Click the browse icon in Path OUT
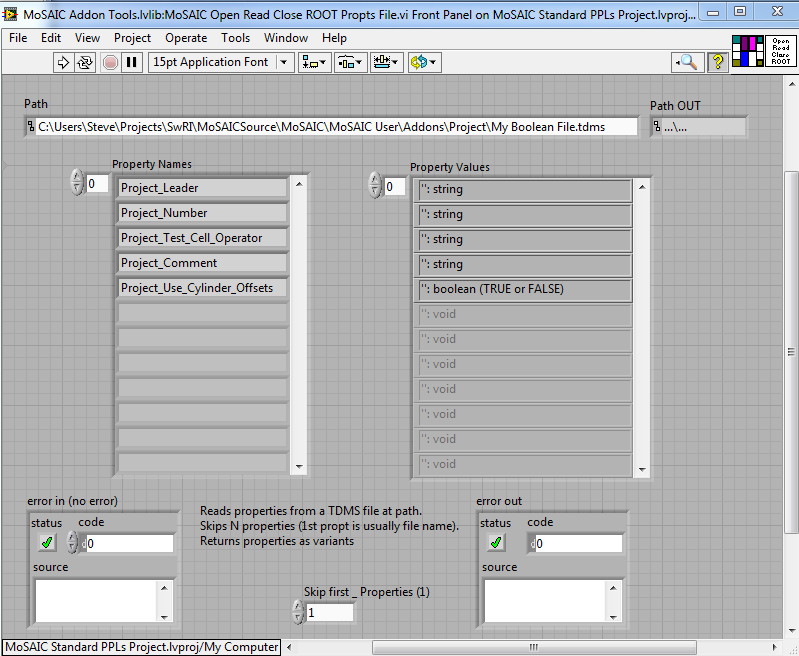The height and width of the screenshot is (656, 799). click(657, 127)
